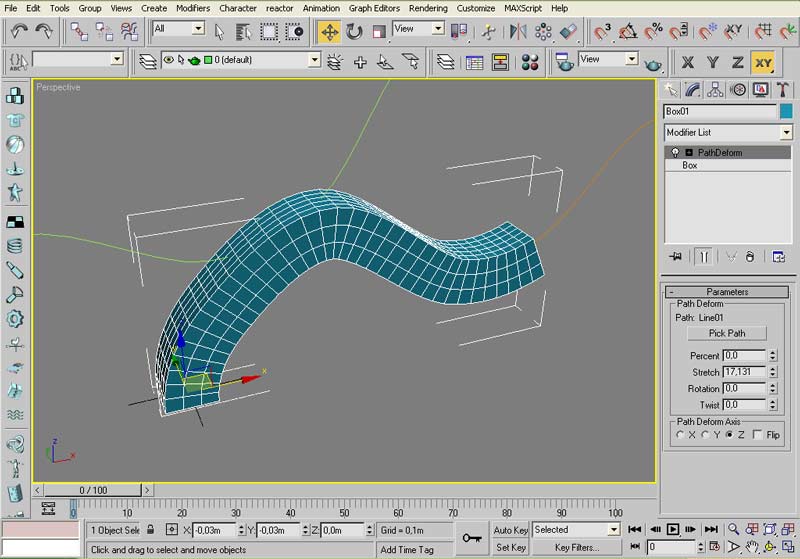The height and width of the screenshot is (559, 800).
Task: Click the Play Animation button
Action: tap(672, 529)
